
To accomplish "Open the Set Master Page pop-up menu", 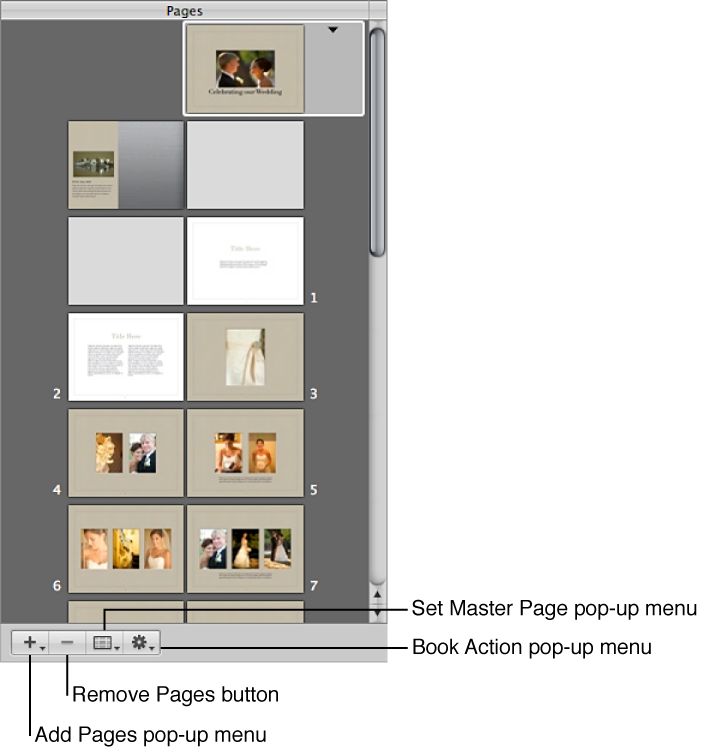I will (105, 643).
